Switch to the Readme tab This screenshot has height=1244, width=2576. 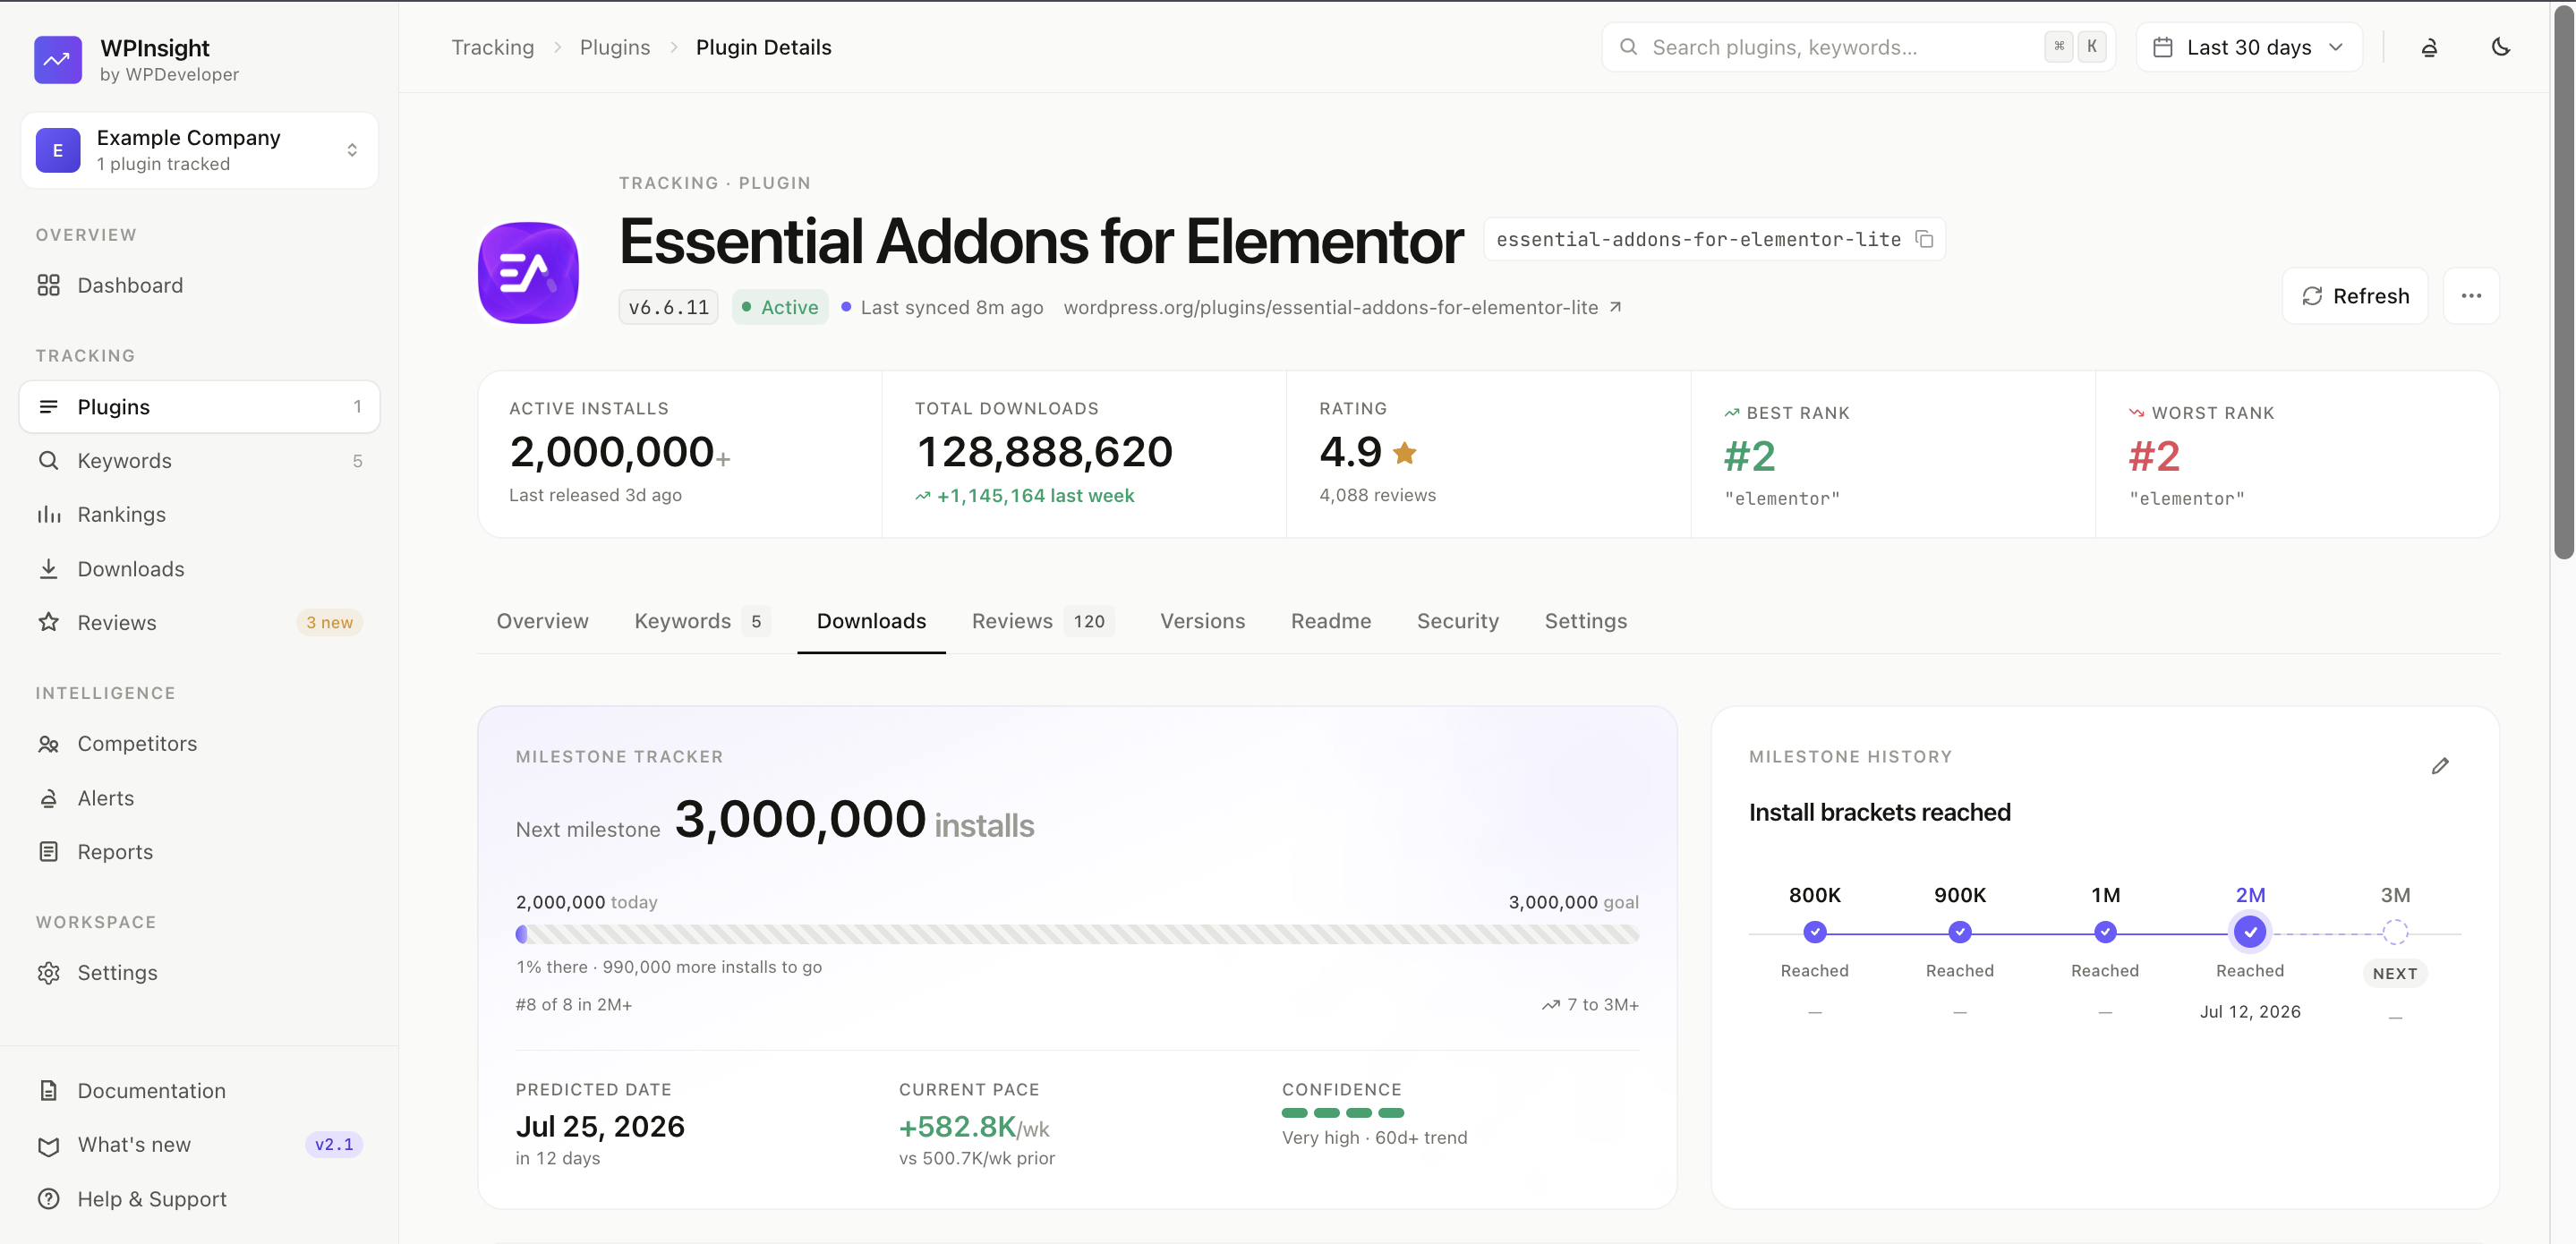pyautogui.click(x=1331, y=621)
